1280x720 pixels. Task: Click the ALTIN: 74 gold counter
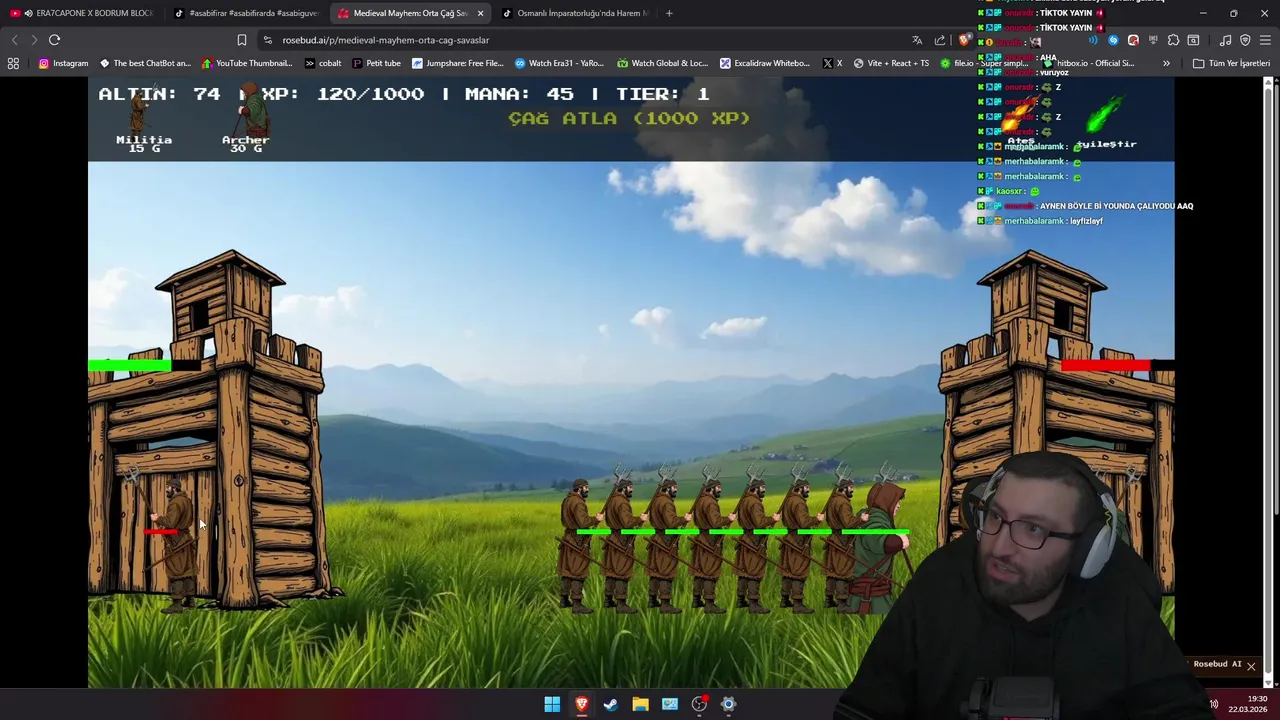click(x=159, y=94)
